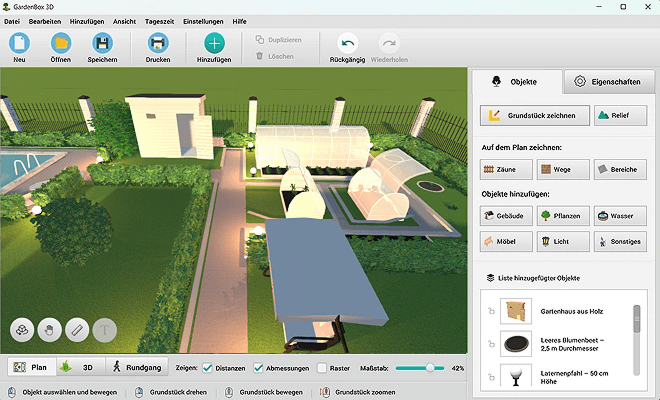The height and width of the screenshot is (400, 660).
Task: Click 'Objekt auswählen und bewegen' hint
Action: [x=69, y=392]
